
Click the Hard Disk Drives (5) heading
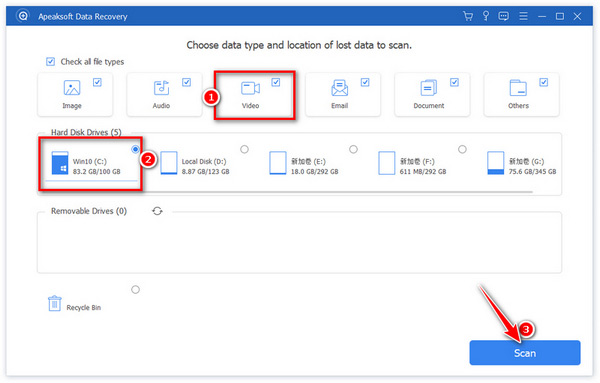click(86, 132)
